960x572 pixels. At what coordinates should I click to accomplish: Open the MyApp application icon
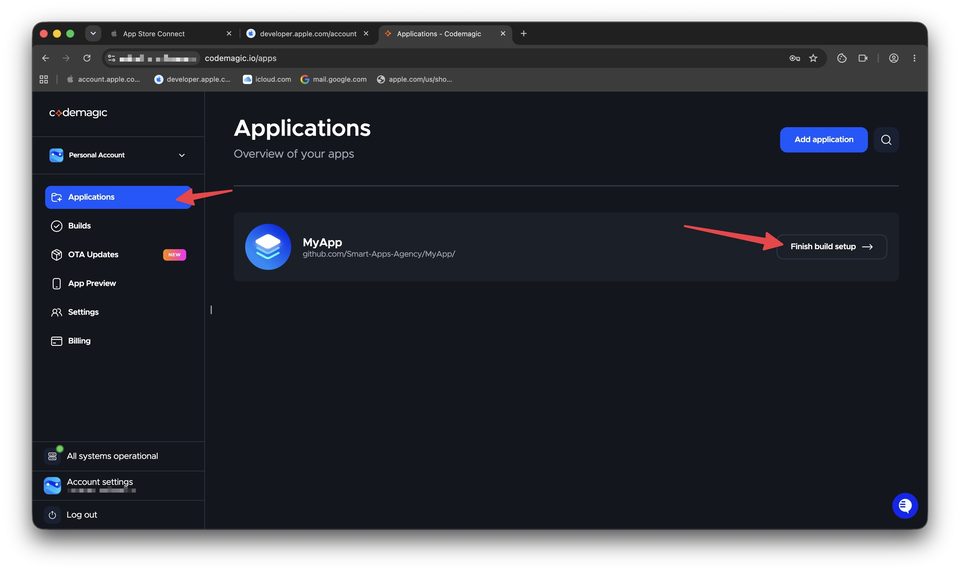[x=268, y=247]
